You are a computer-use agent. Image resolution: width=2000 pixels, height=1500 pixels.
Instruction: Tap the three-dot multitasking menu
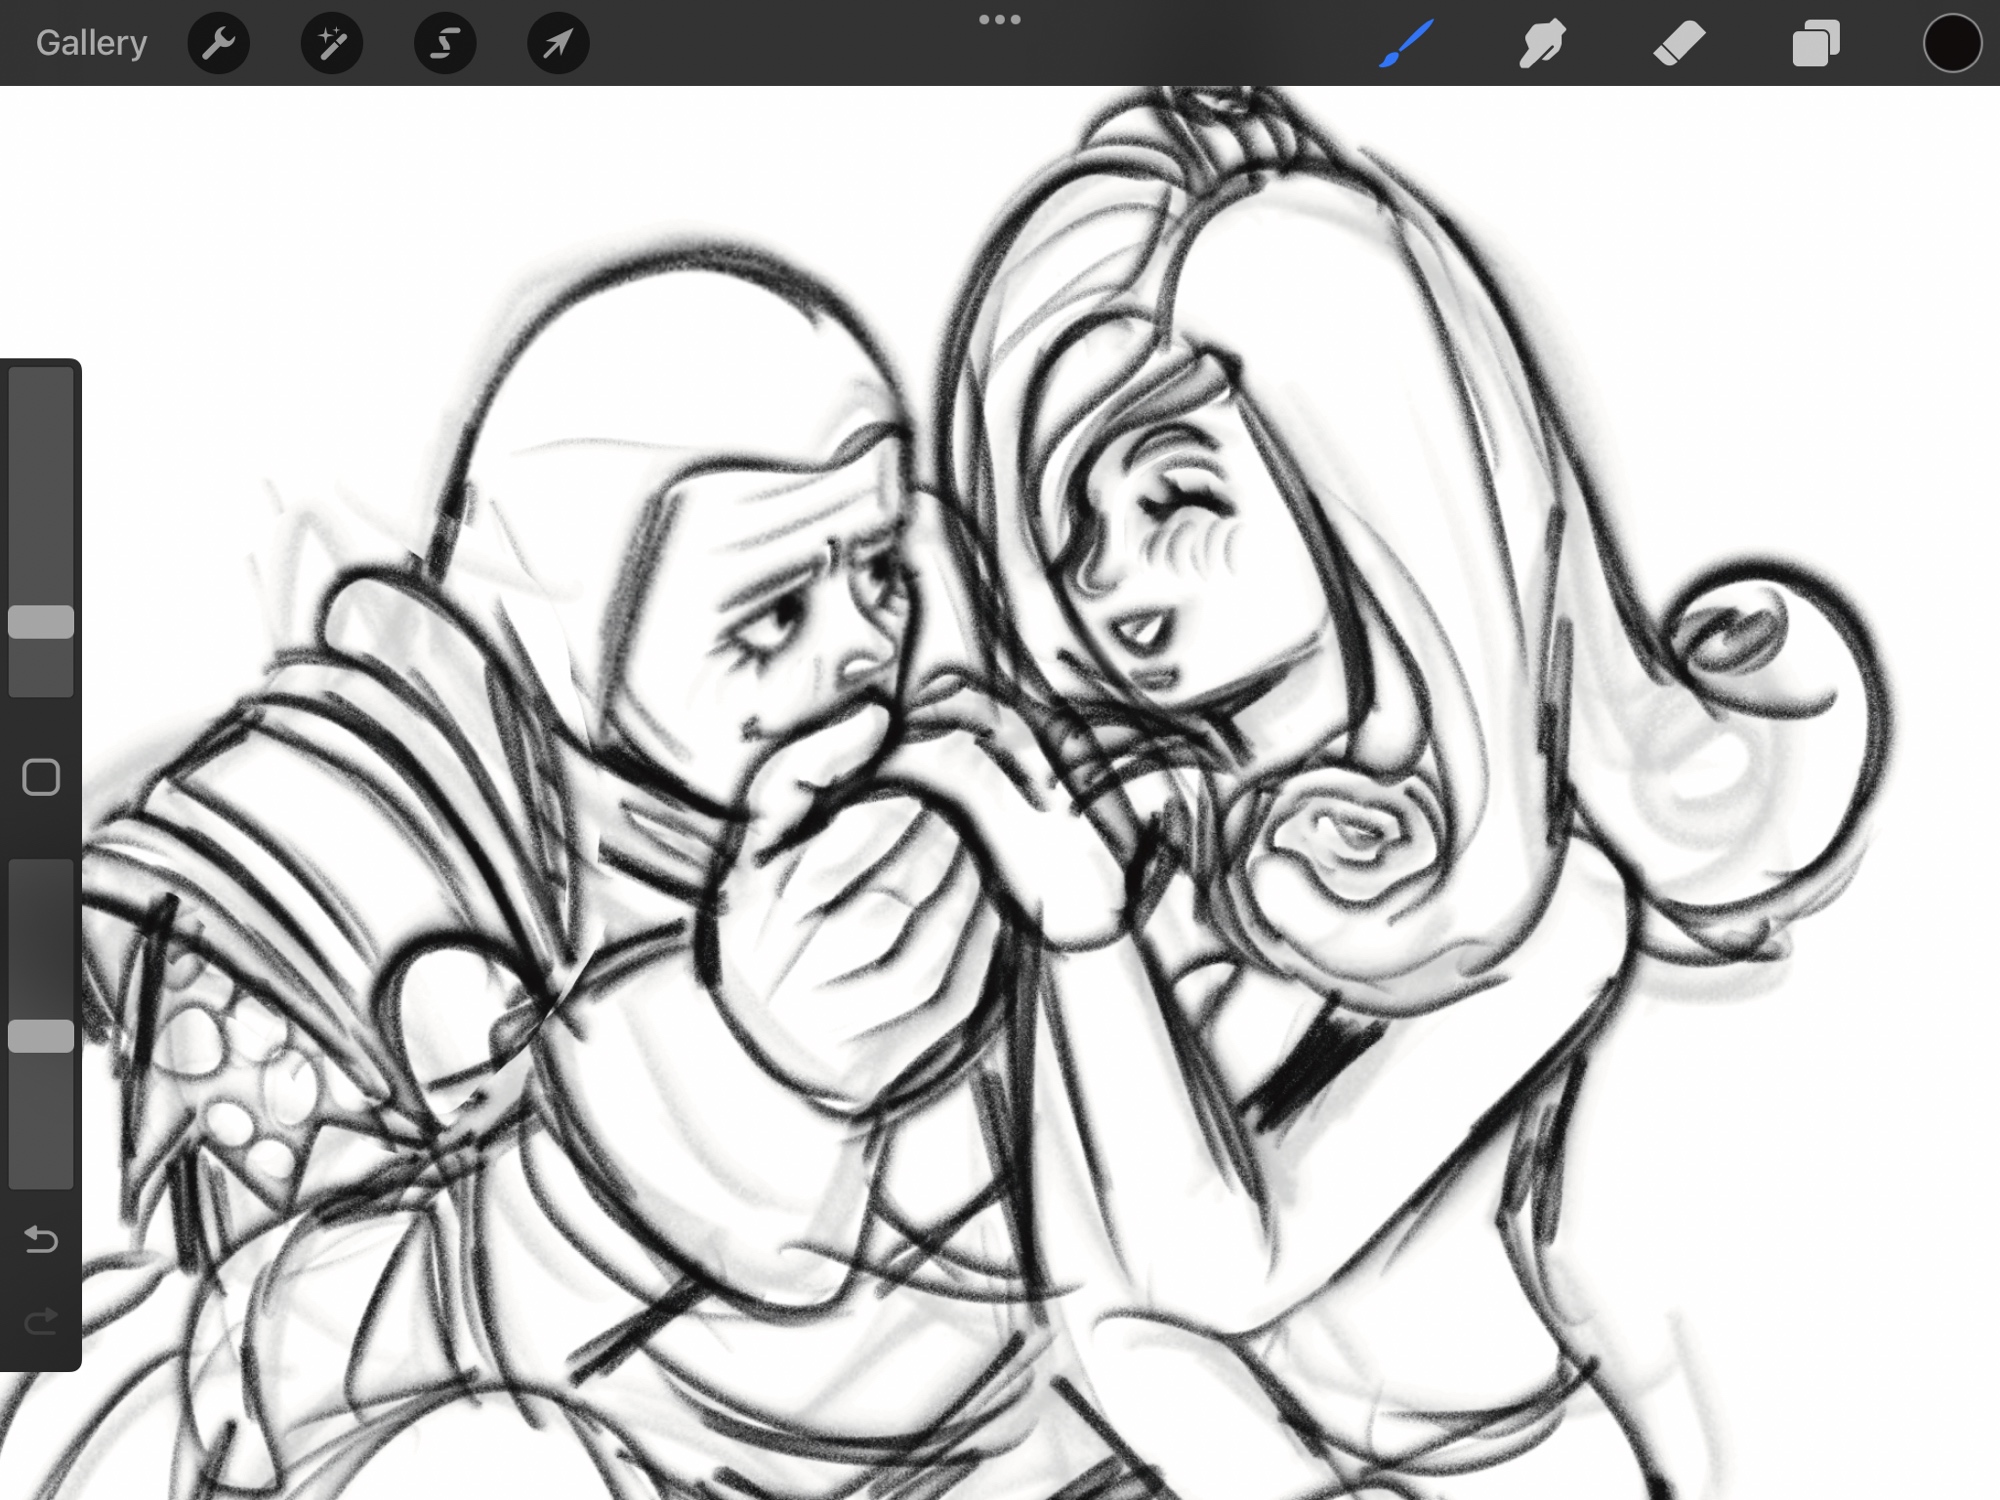click(999, 20)
